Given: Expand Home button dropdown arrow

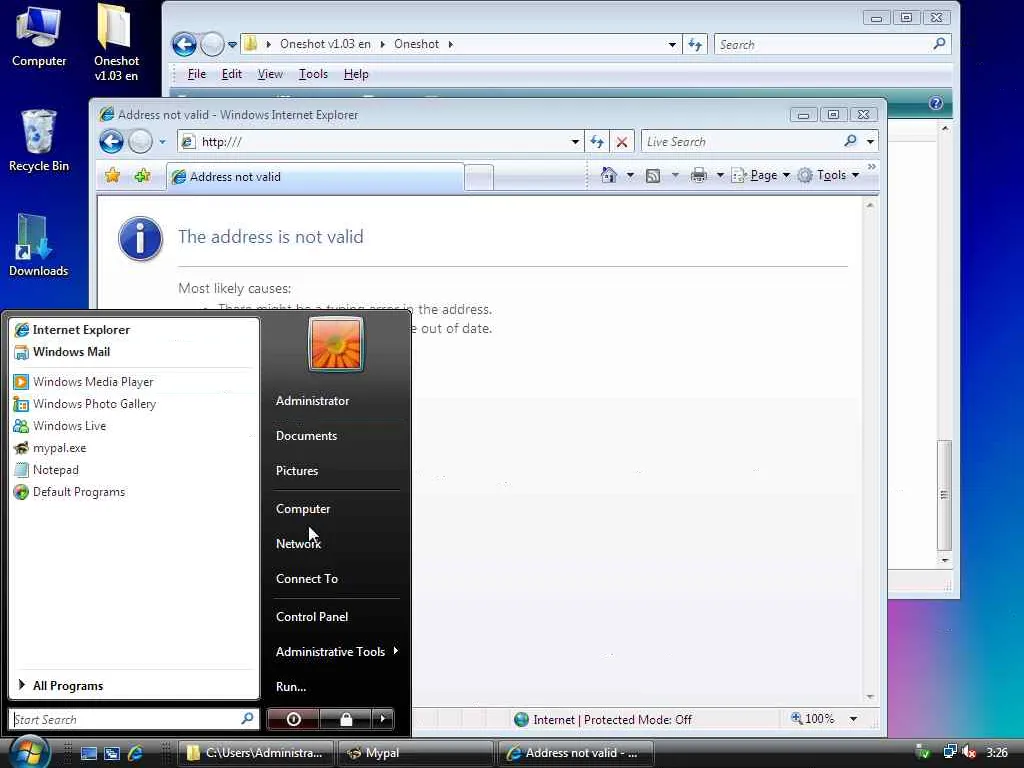Looking at the screenshot, I should (630, 175).
